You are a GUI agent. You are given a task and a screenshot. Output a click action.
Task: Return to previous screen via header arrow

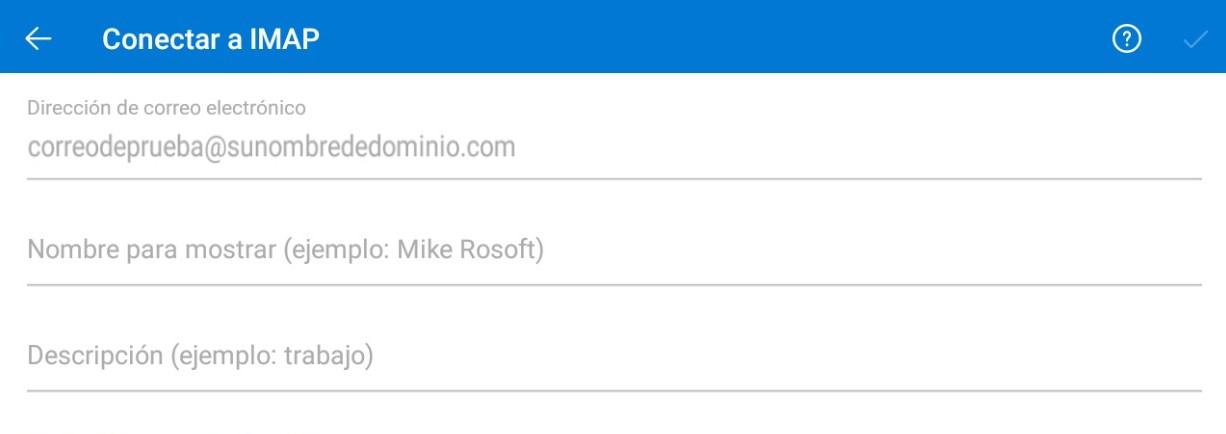(38, 39)
